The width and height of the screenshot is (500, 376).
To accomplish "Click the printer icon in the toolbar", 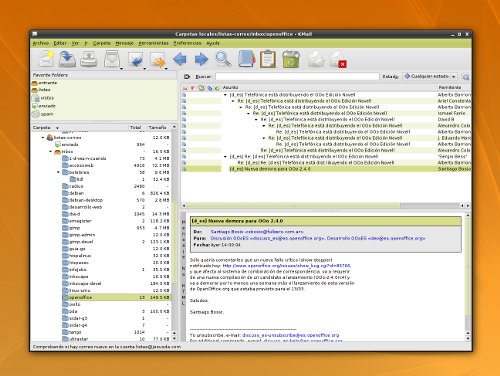I will click(x=89, y=59).
